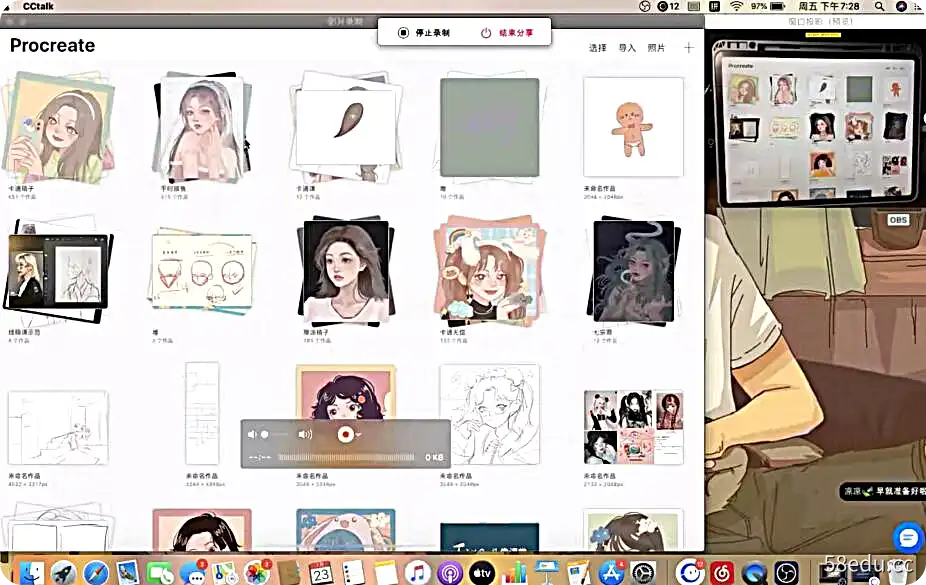
Task: Open the headband girl cartoon stack
Action: 58,126
